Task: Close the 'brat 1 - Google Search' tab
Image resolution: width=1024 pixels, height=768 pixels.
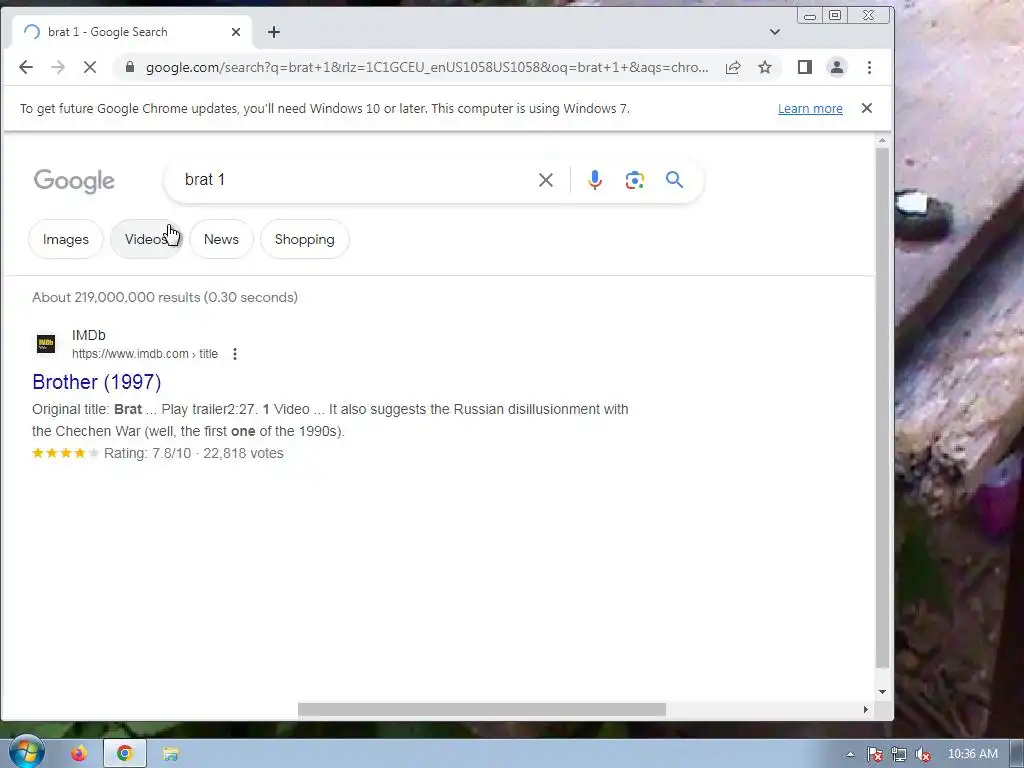Action: point(236,32)
